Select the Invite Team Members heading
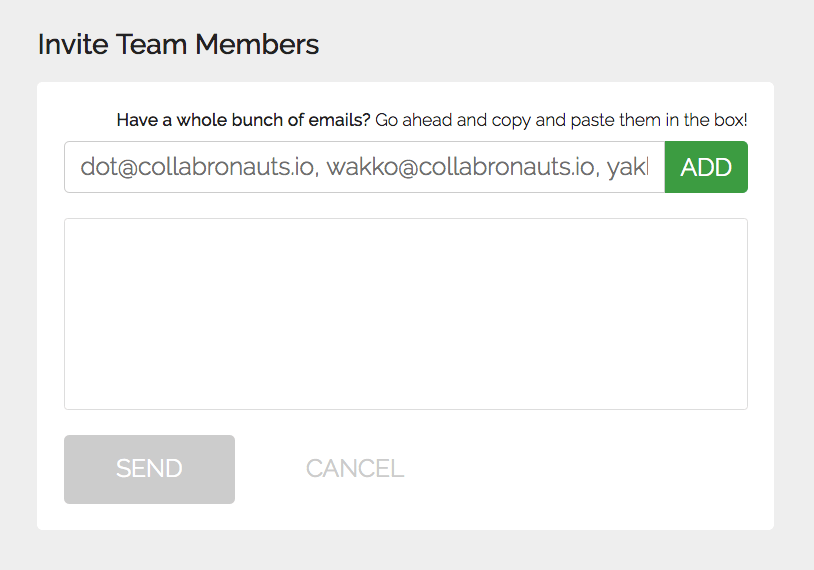This screenshot has height=570, width=814. tap(178, 44)
